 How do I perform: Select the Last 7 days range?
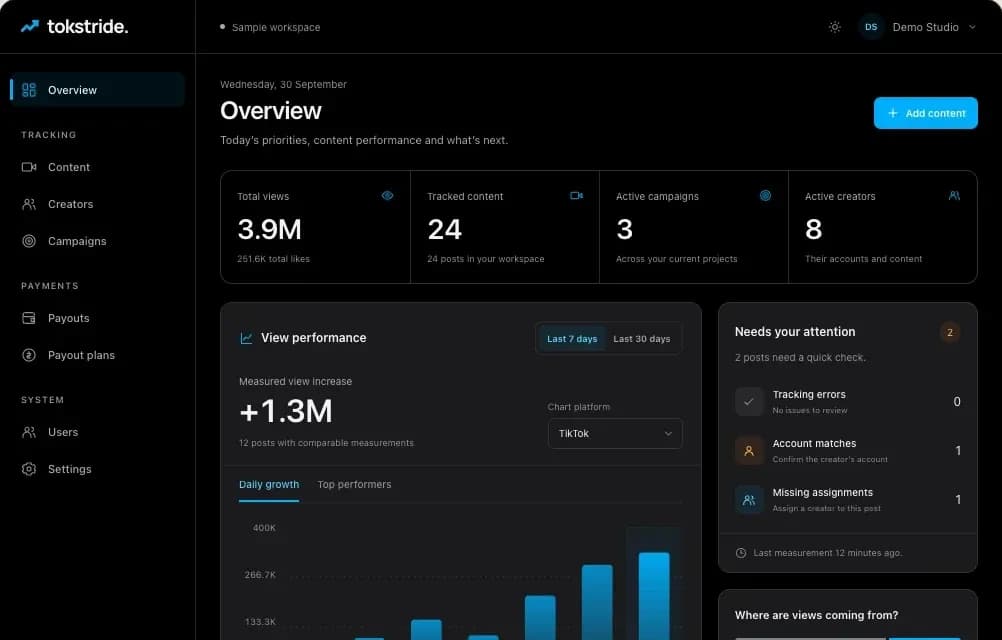click(x=572, y=339)
